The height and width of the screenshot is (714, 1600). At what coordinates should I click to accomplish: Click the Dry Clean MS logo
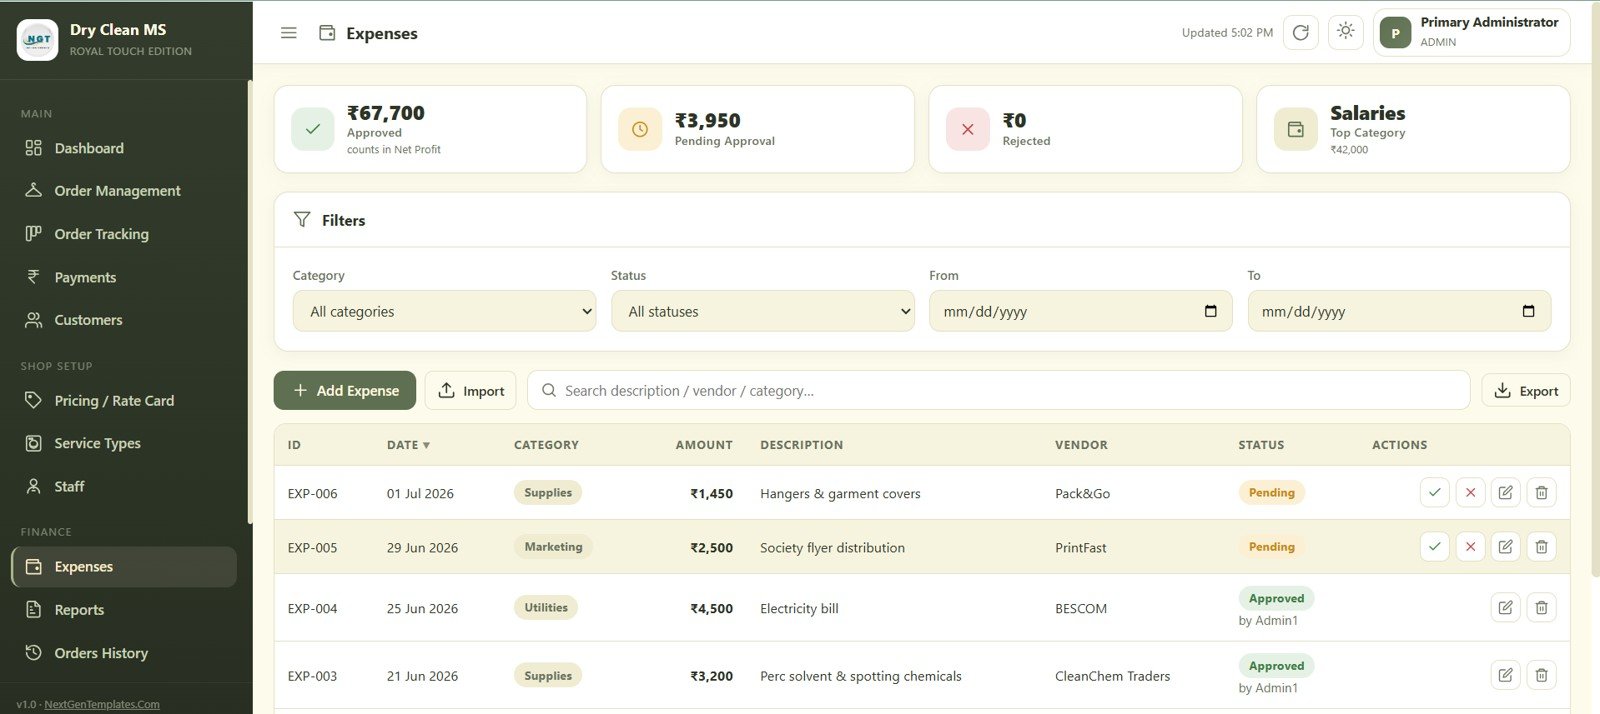click(38, 40)
